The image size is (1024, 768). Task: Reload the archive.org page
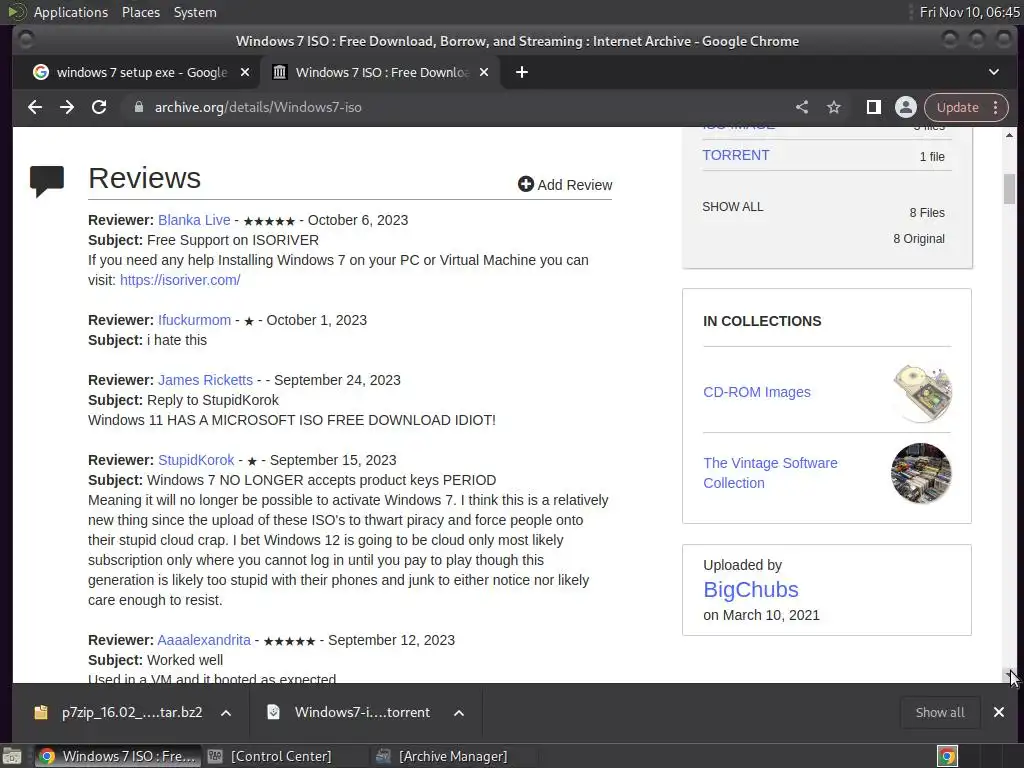(99, 107)
